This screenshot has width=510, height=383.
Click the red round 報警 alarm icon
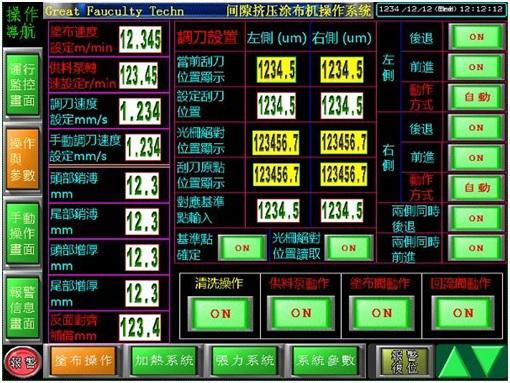coord(23,362)
